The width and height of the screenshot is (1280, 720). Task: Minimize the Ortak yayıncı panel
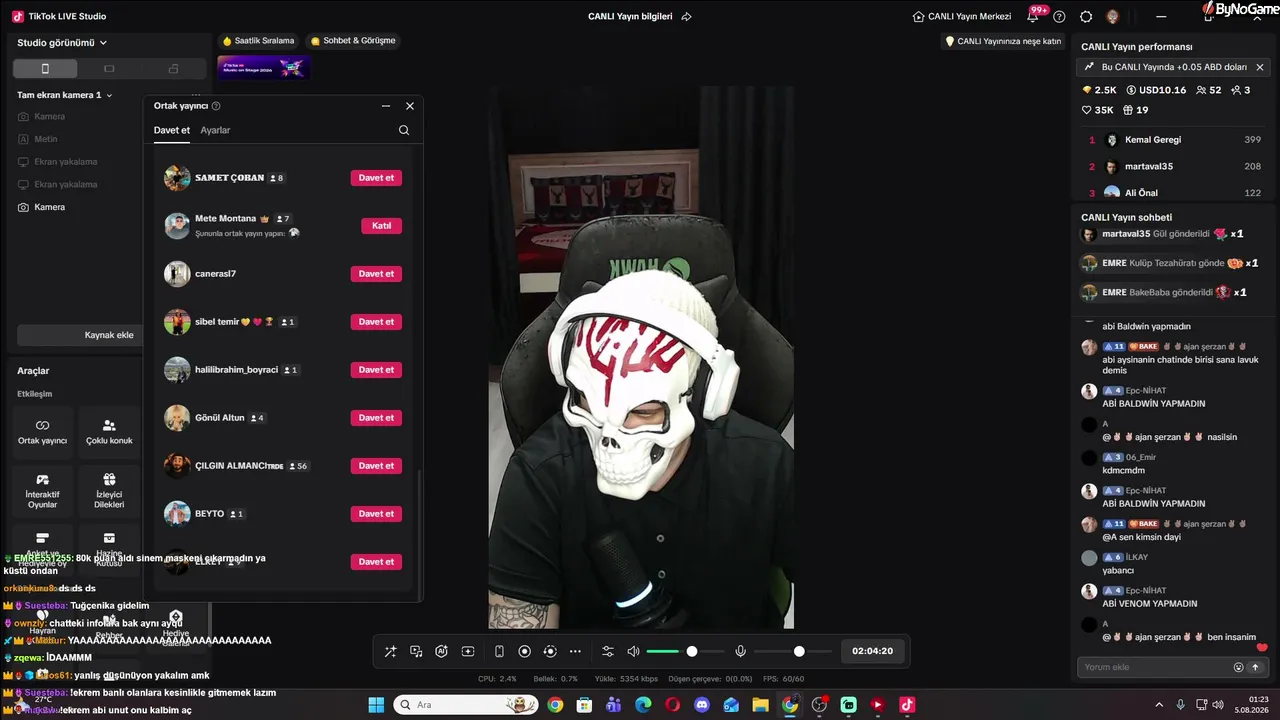(x=386, y=106)
